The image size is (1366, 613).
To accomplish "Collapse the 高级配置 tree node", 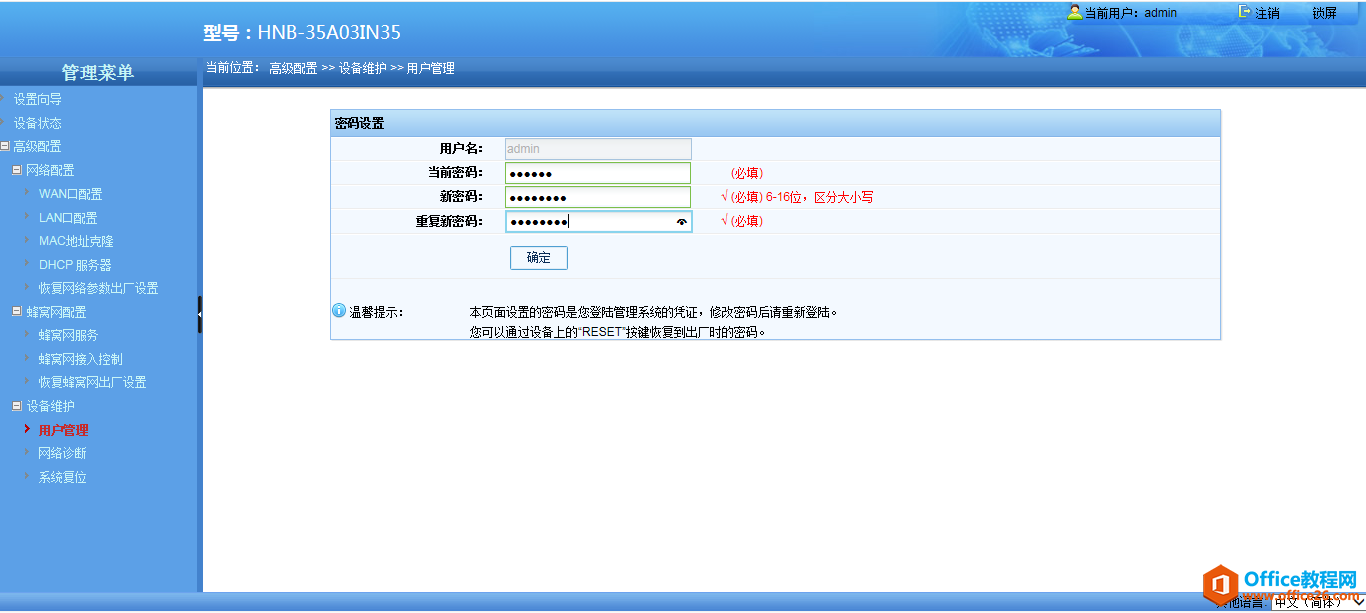I will point(5,146).
